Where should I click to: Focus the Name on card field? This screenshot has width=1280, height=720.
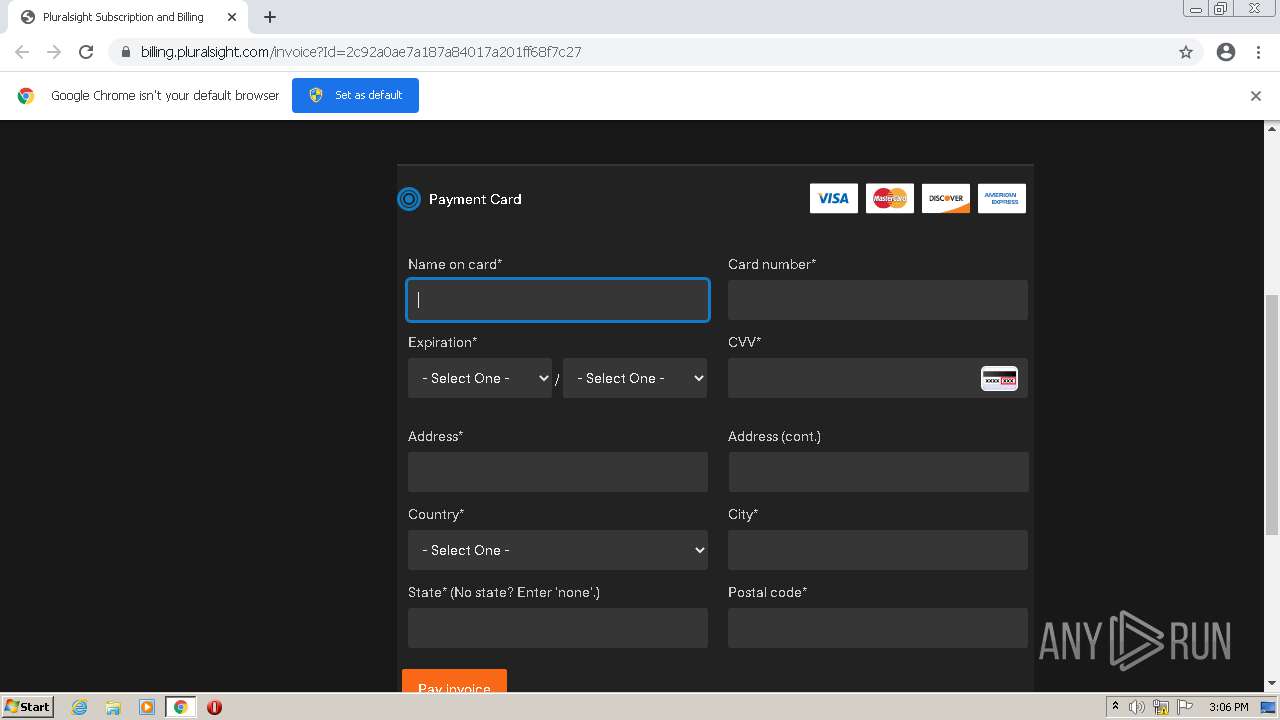558,300
